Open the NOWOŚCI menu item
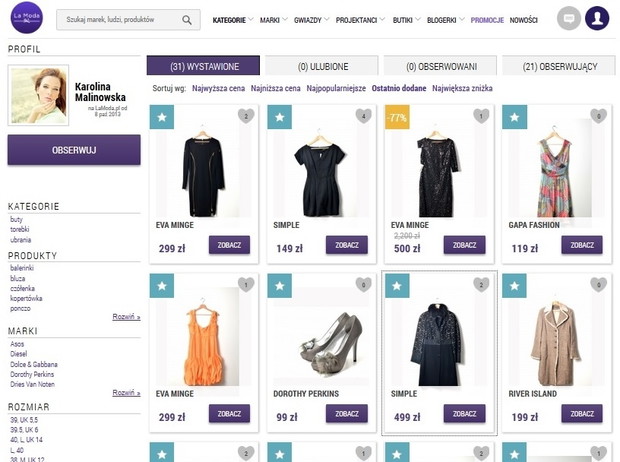 [524, 20]
